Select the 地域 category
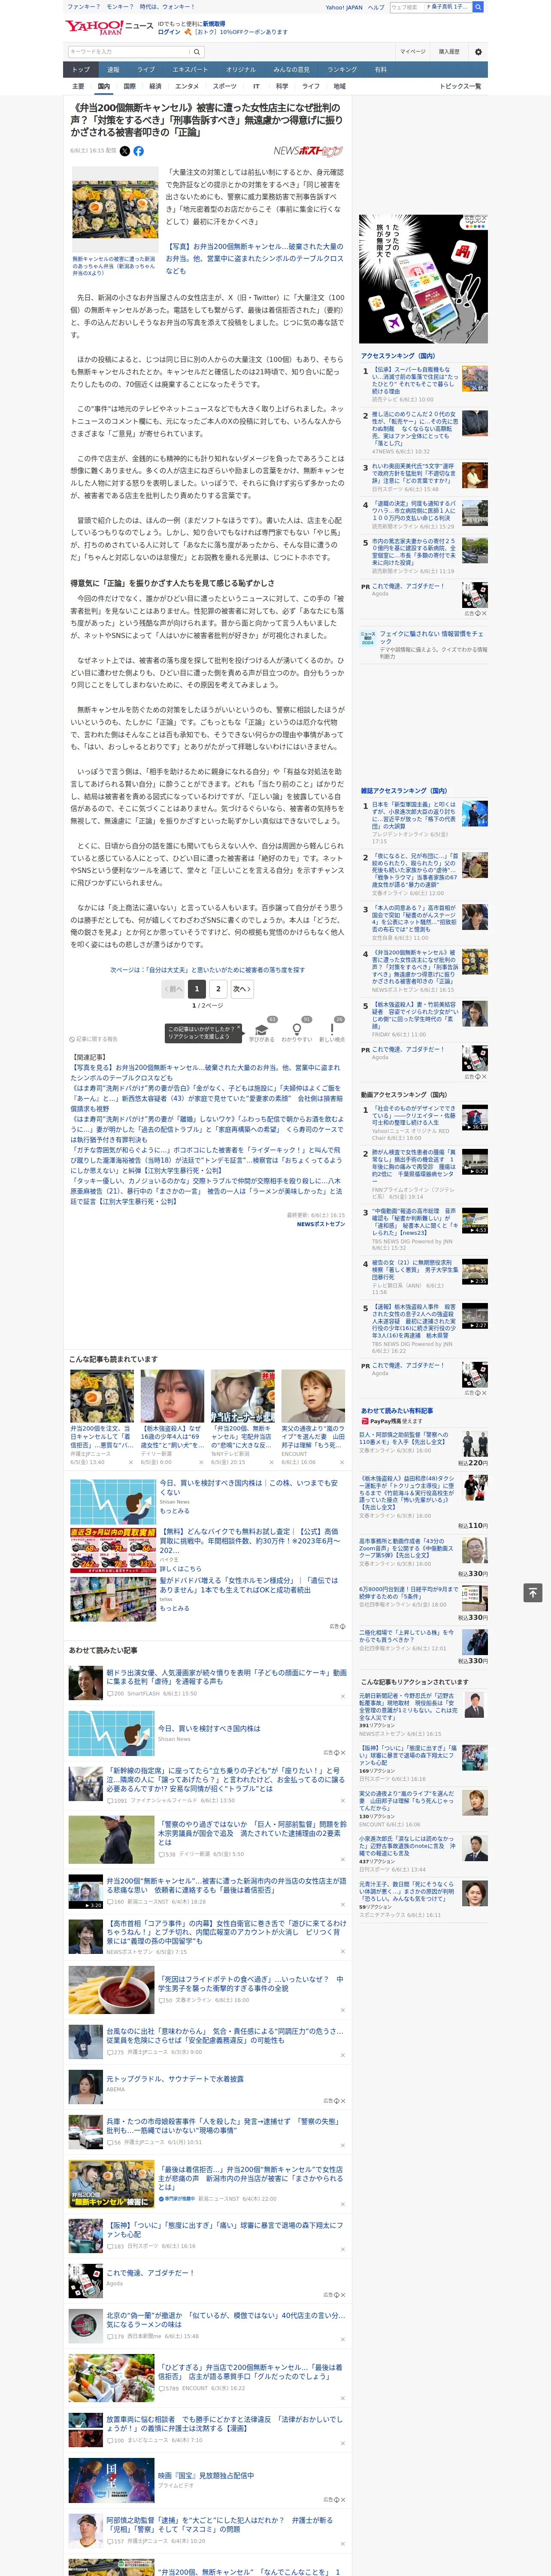 click(339, 86)
